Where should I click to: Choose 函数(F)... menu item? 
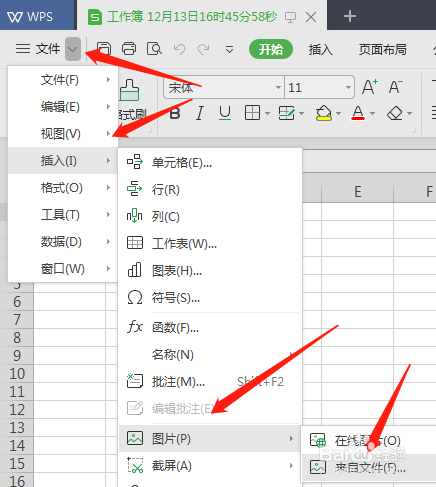tap(210, 327)
